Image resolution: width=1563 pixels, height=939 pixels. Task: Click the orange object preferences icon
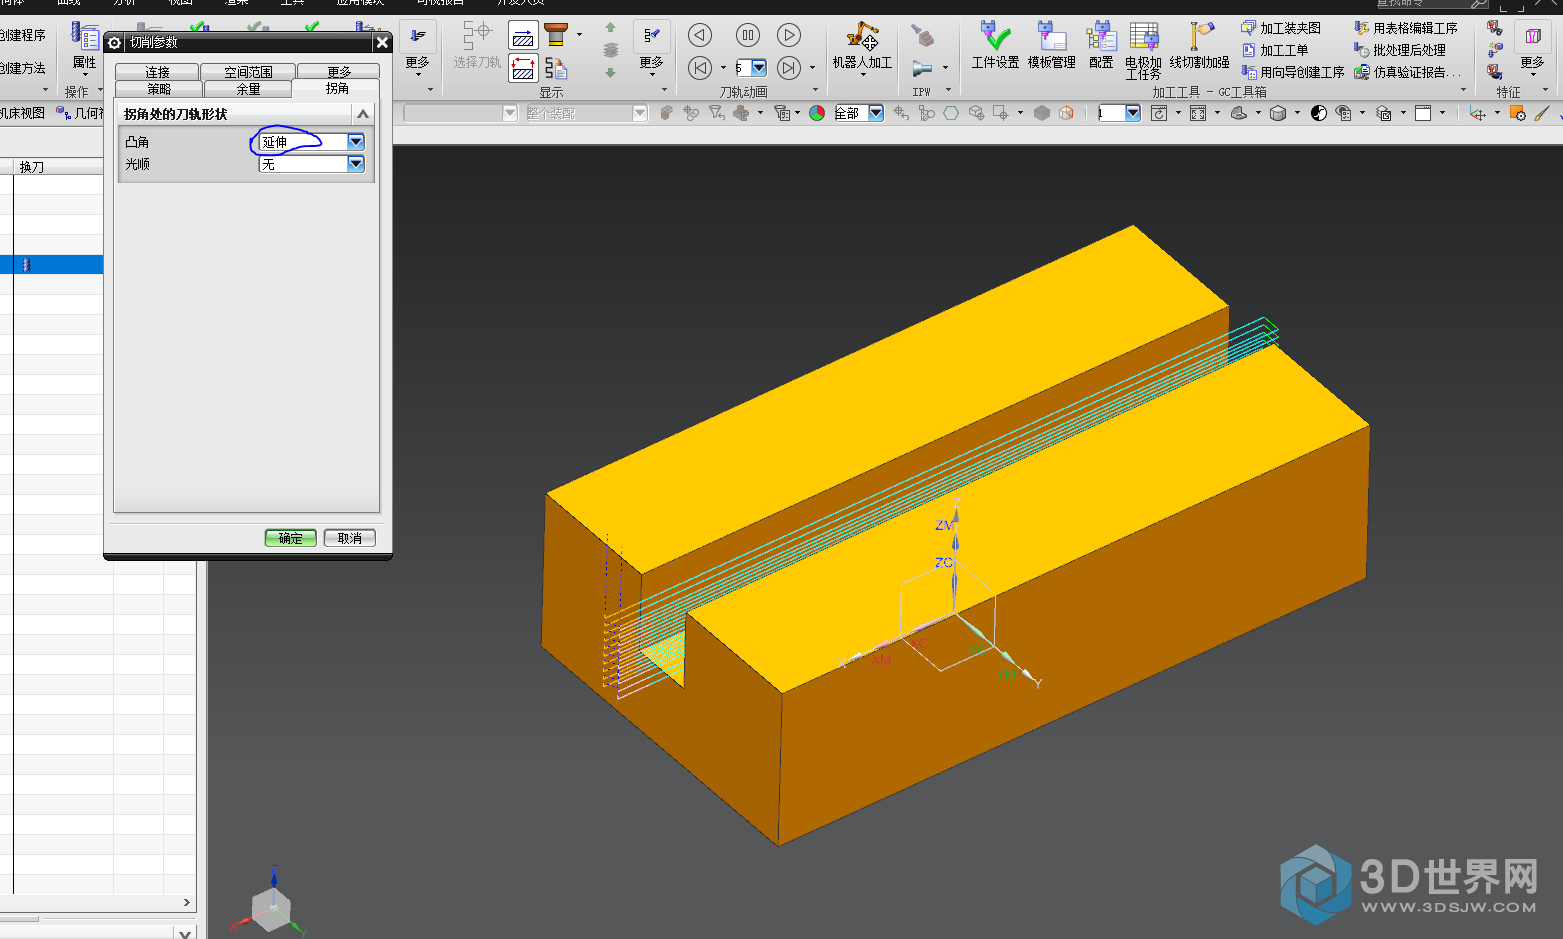[1517, 113]
